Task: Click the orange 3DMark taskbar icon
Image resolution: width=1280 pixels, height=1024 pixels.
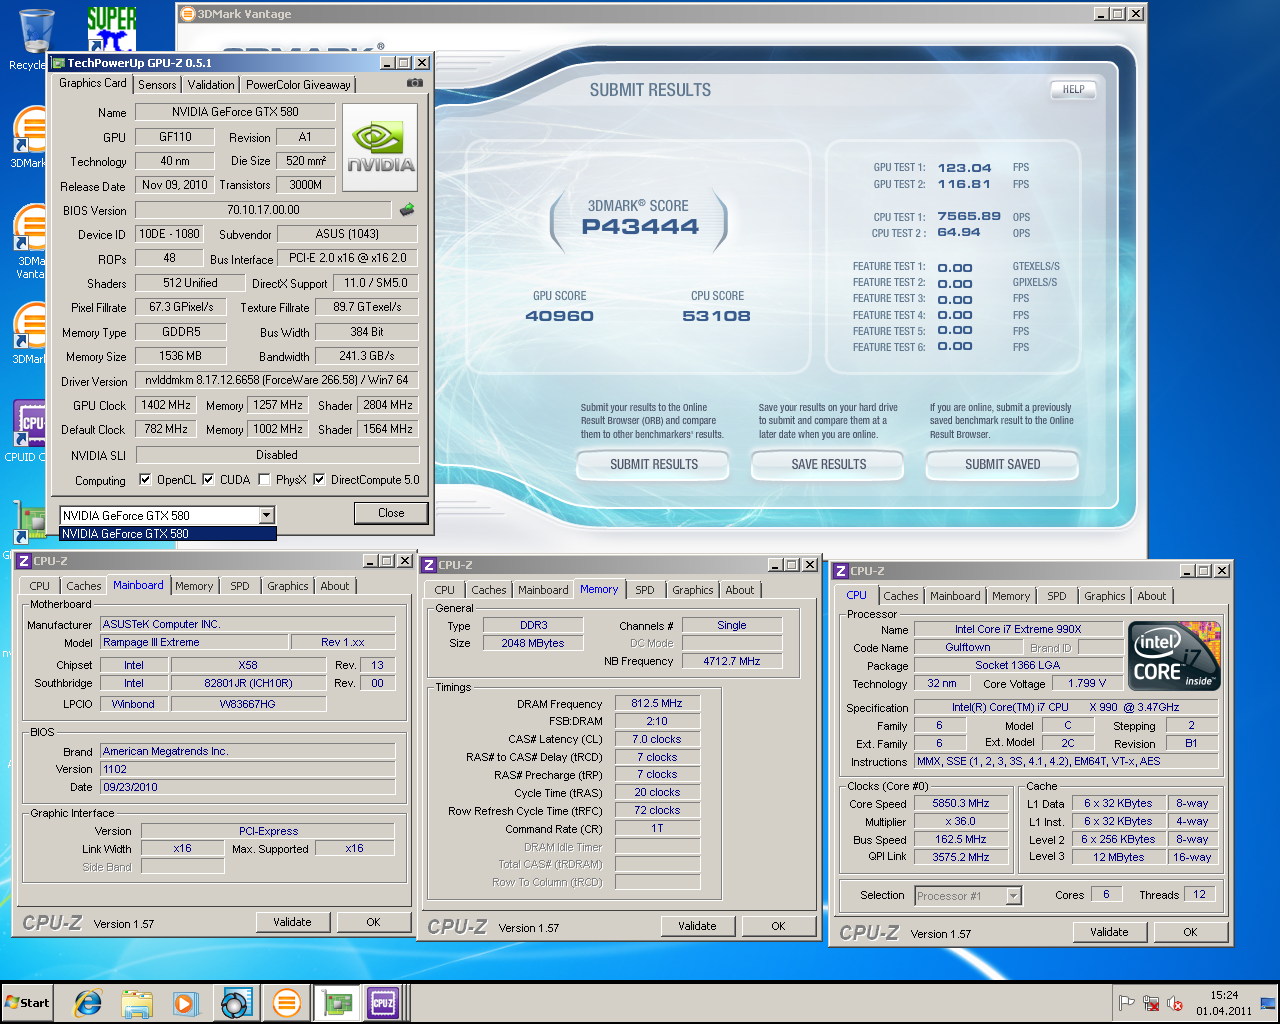Action: [x=287, y=1003]
